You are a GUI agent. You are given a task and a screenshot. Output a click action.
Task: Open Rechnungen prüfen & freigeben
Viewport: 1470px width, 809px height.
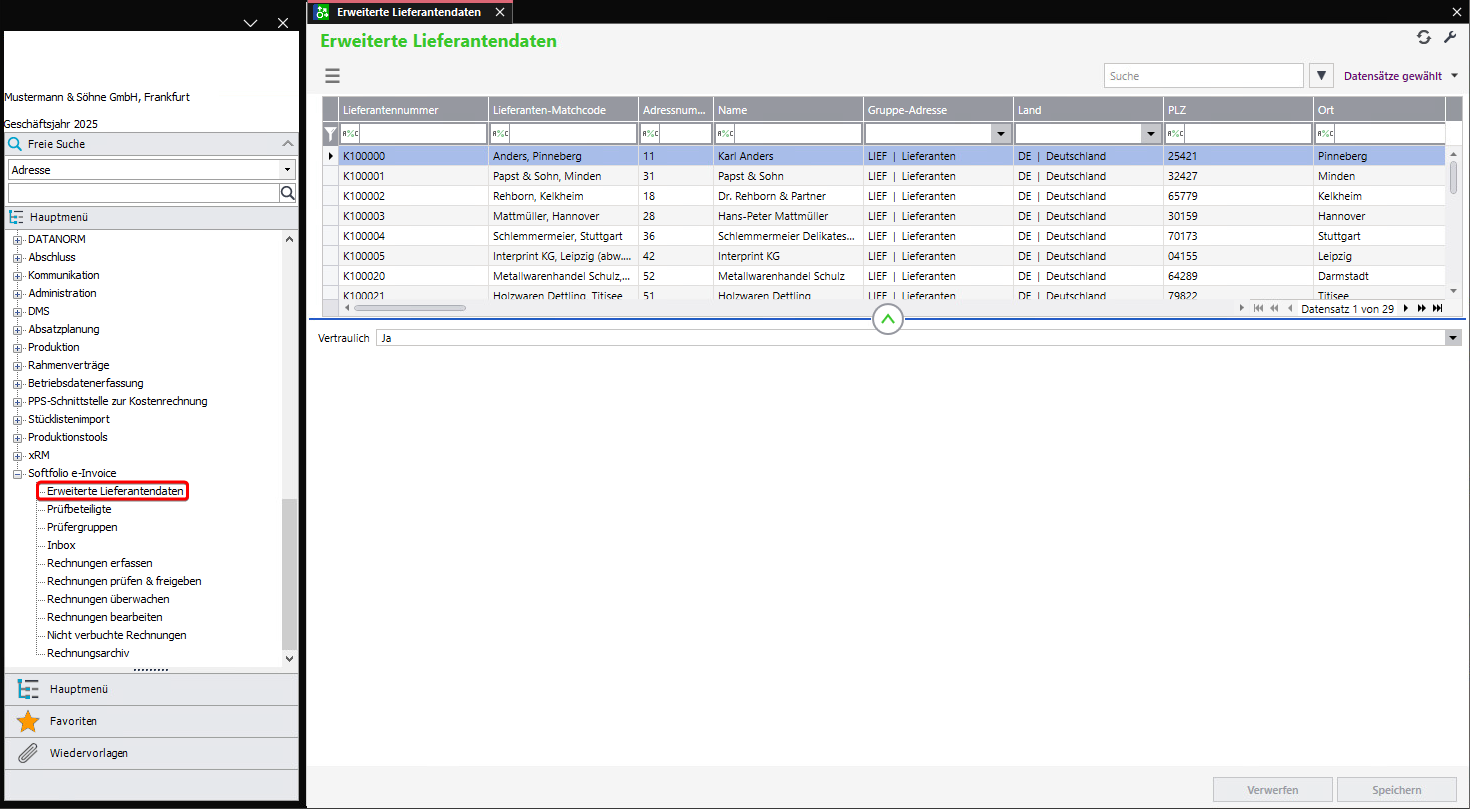tap(124, 581)
